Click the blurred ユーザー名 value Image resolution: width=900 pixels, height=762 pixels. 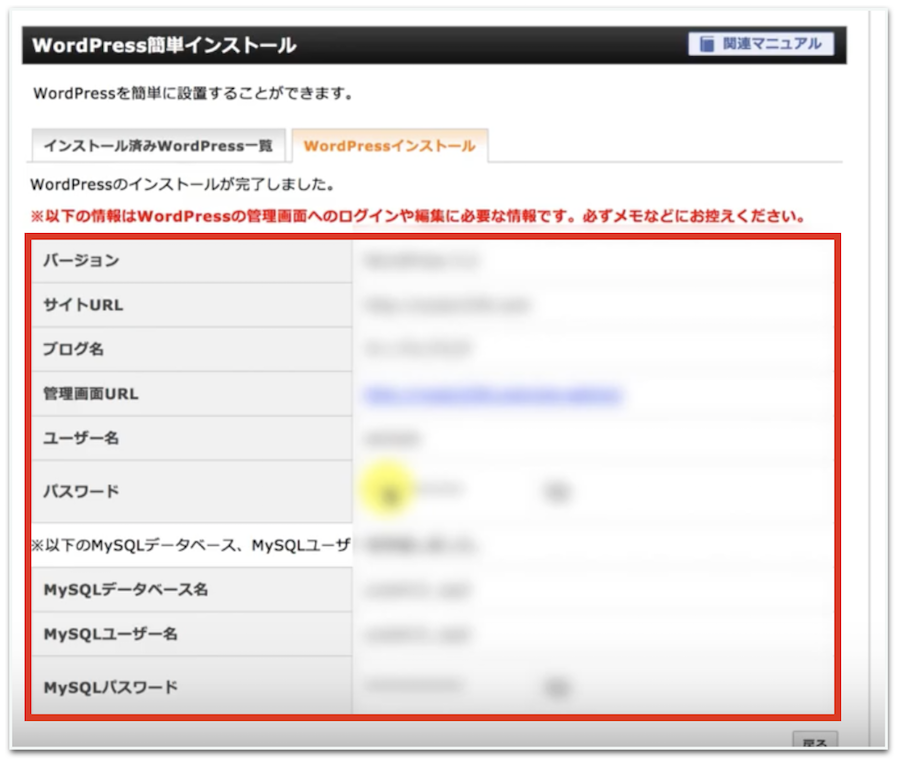click(392, 439)
